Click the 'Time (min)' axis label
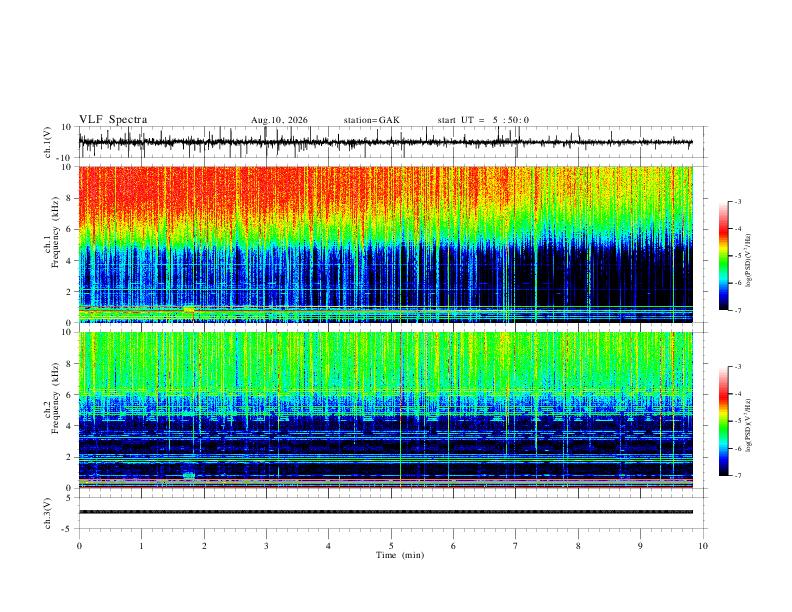Image resolution: width=792 pixels, height=612 pixels. [x=400, y=555]
